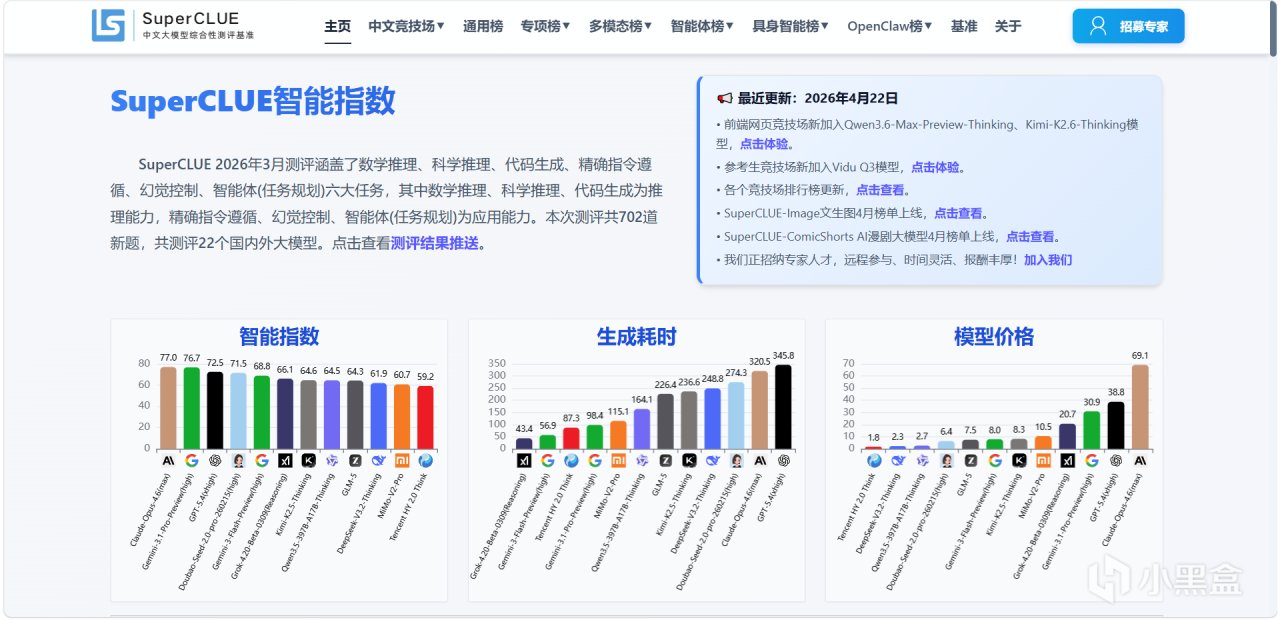
Task: Click OpenAI icon under the 72.5 bar
Action: 215,460
